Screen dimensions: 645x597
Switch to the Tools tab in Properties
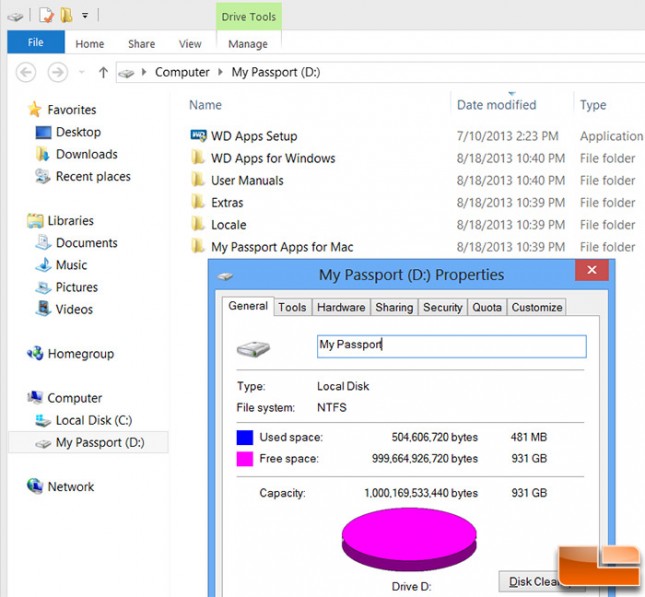pos(292,307)
